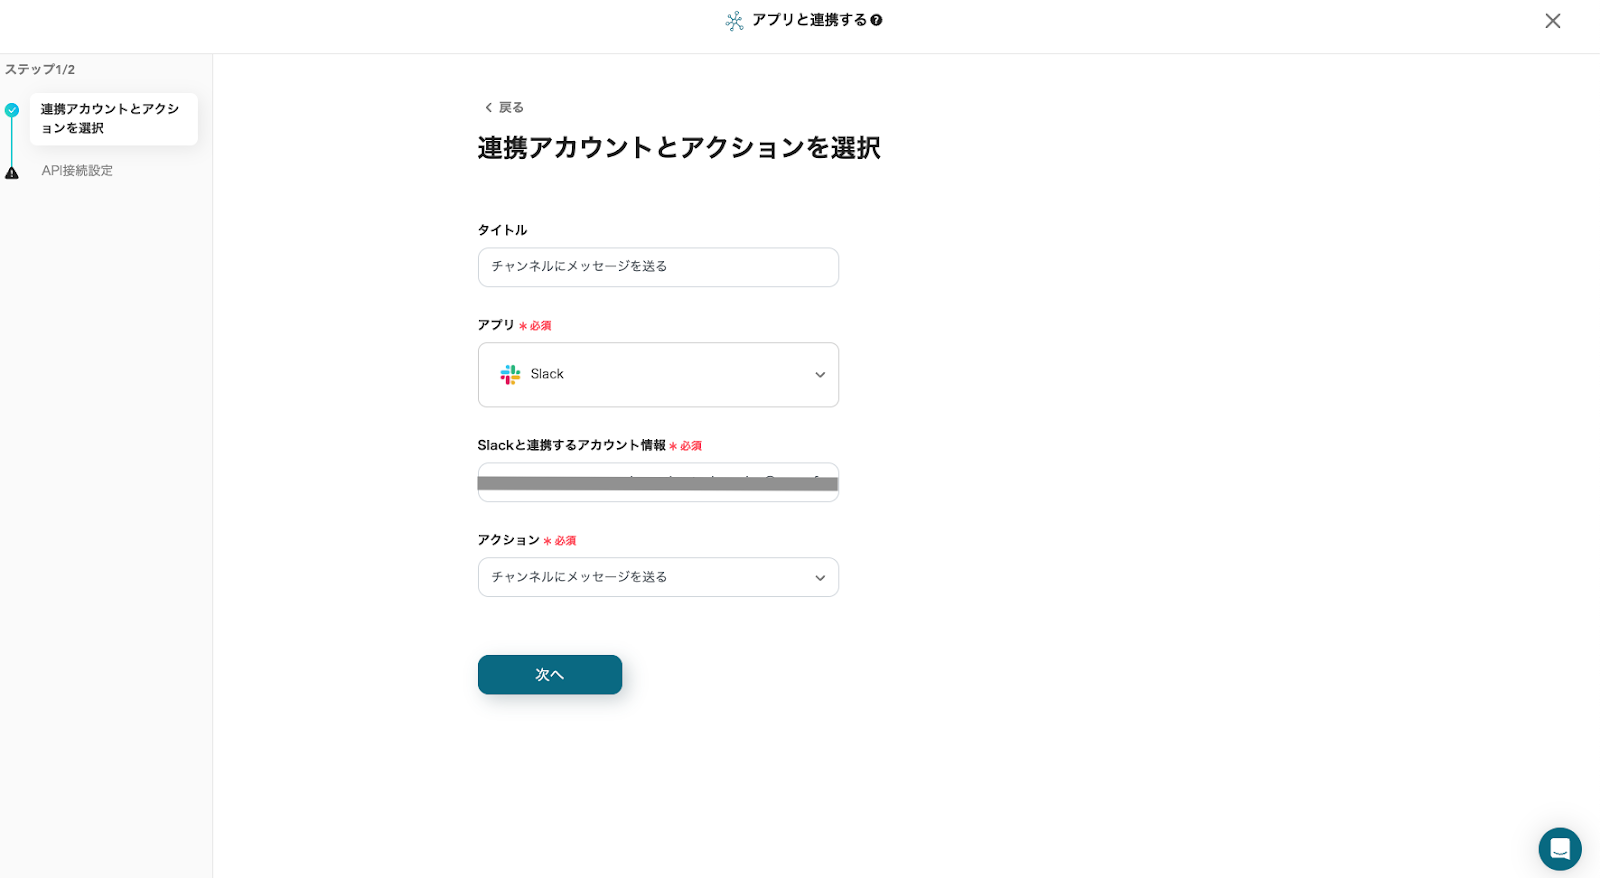Focus the タイトル text input field
Screen dimensions: 1600x878
(658, 267)
